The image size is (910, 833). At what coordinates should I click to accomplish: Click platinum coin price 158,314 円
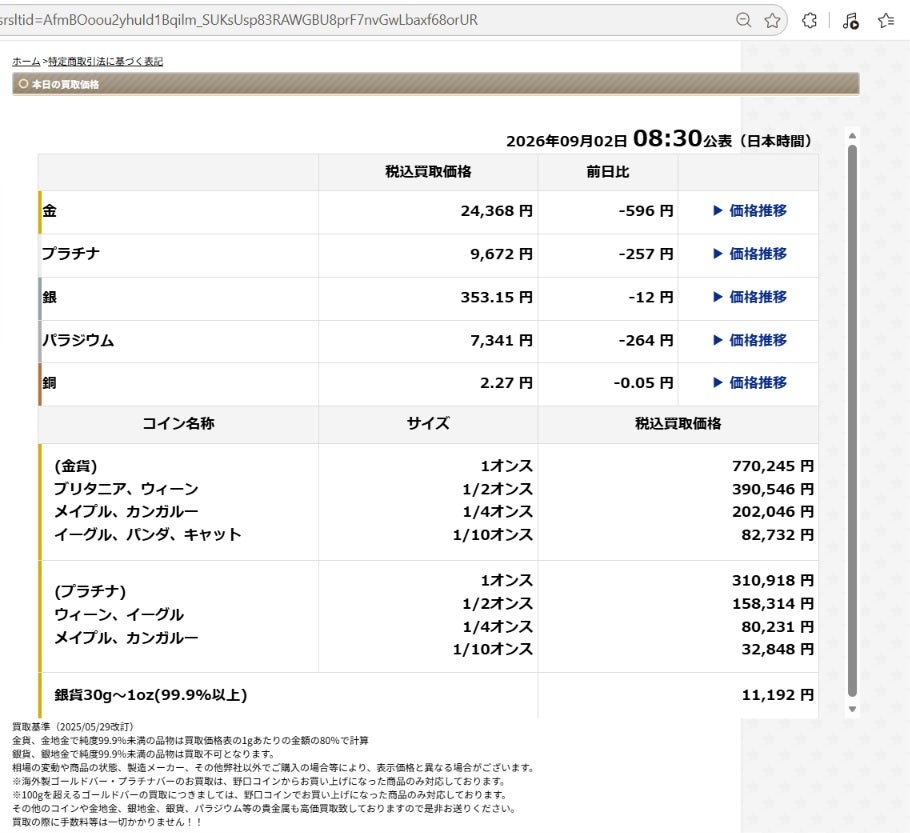coord(772,604)
